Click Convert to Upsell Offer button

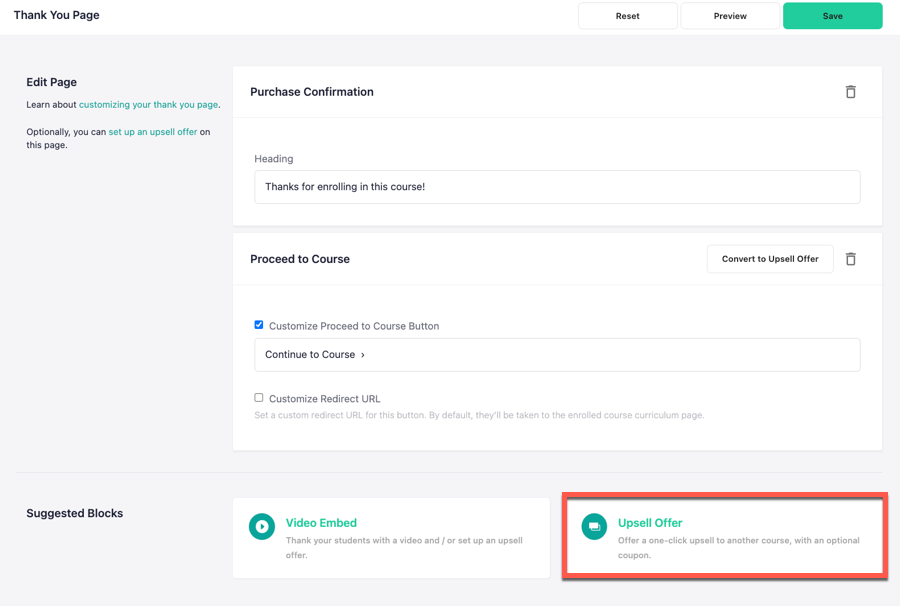[770, 259]
